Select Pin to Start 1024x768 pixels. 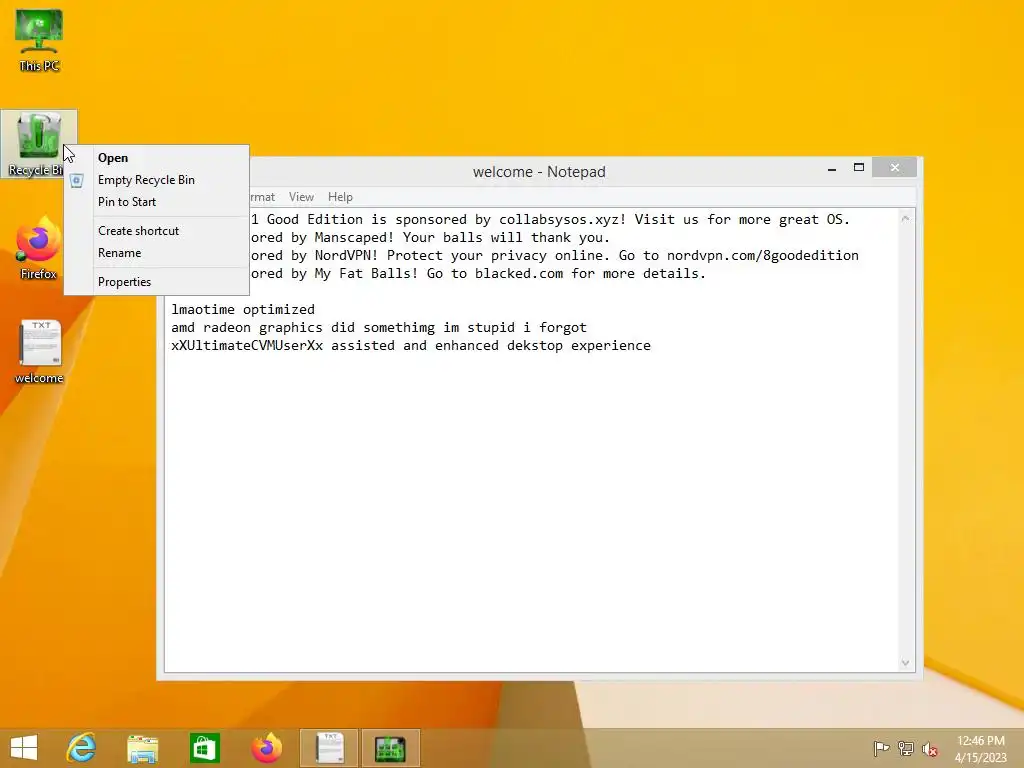(156, 202)
